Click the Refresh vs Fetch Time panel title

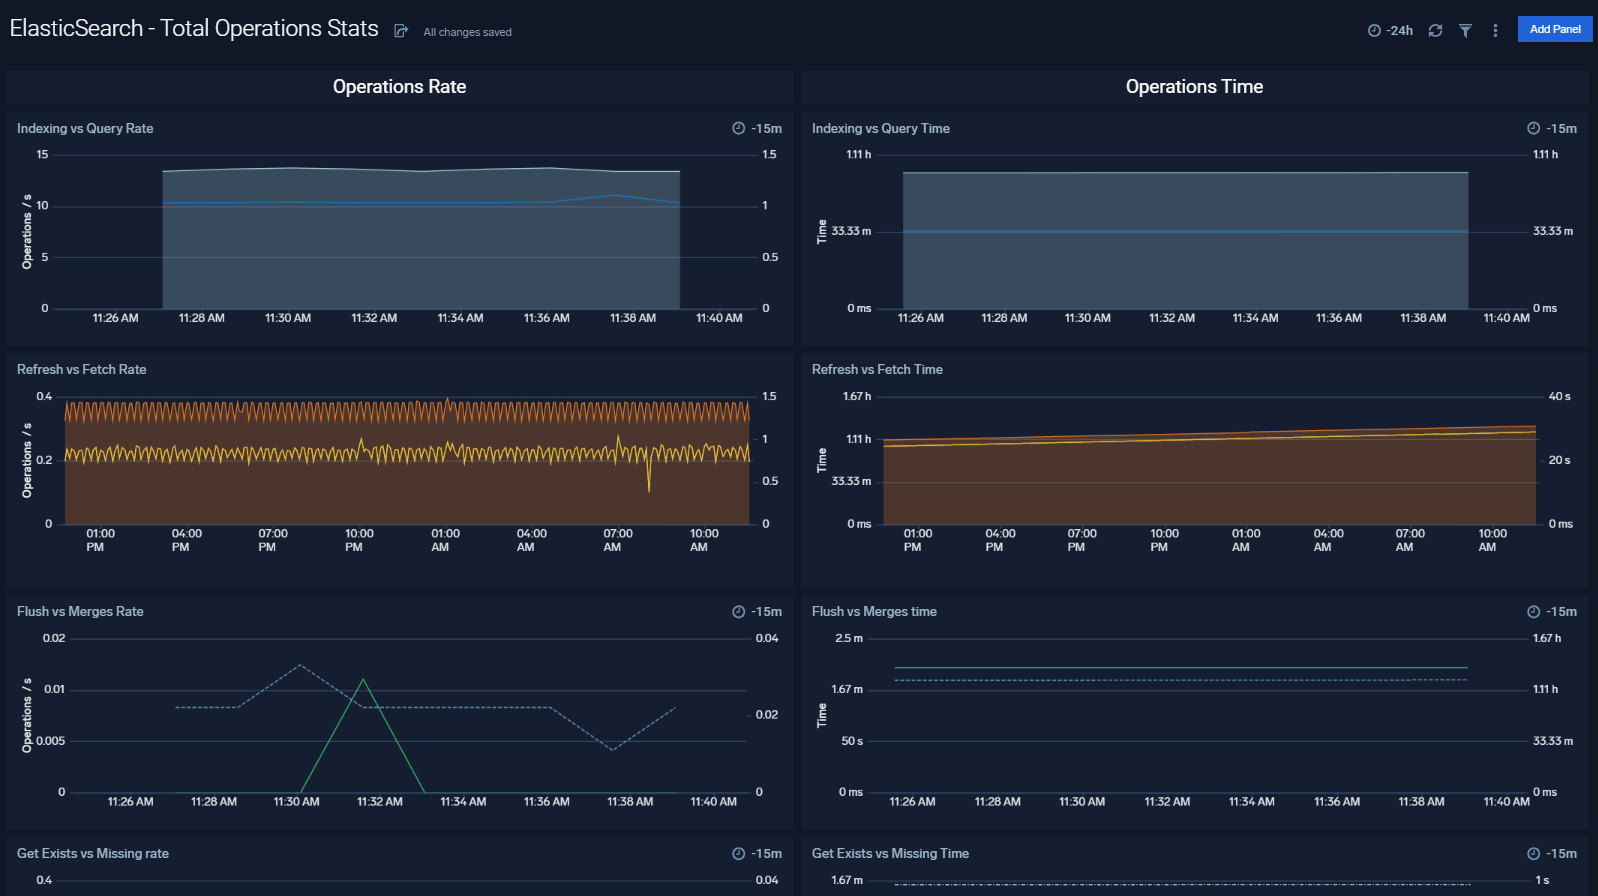tap(877, 370)
